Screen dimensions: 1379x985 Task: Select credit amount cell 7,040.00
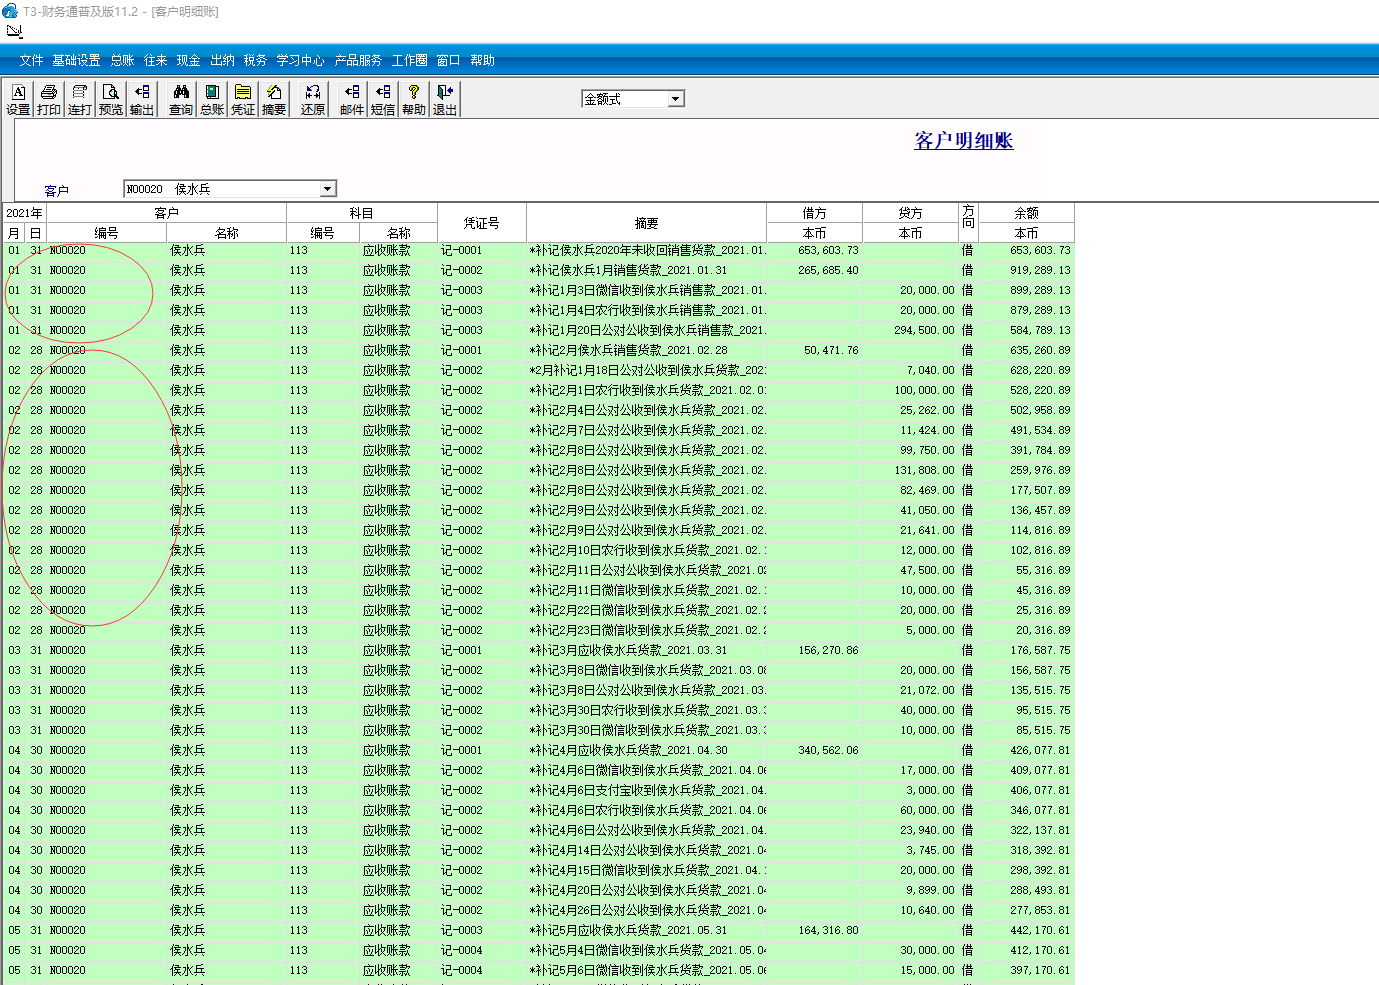click(x=910, y=371)
